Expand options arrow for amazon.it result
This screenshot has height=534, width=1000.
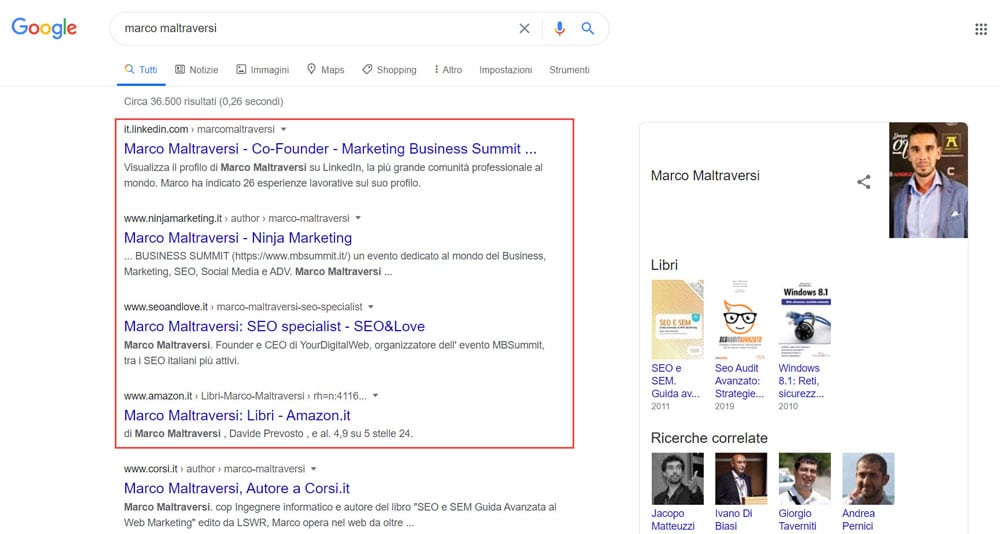pyautogui.click(x=376, y=396)
